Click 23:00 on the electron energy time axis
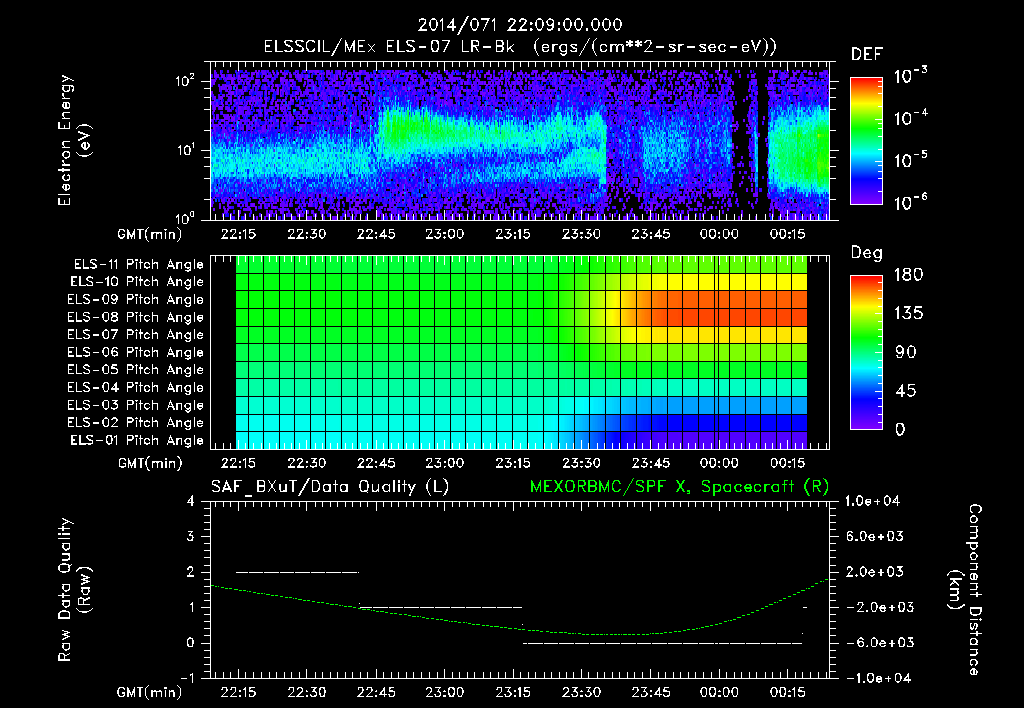Image resolution: width=1024 pixels, height=708 pixels. [x=444, y=234]
